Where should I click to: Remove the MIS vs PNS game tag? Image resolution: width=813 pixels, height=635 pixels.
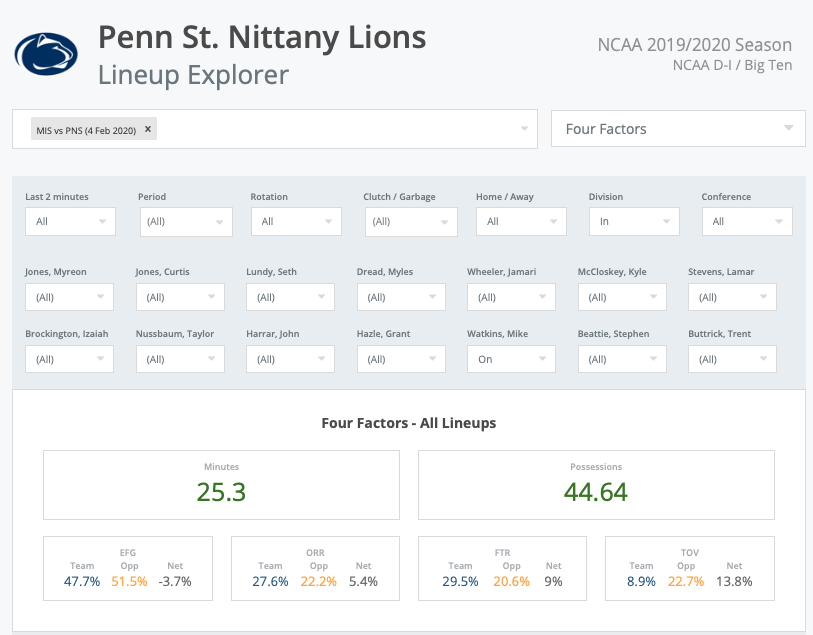148,129
